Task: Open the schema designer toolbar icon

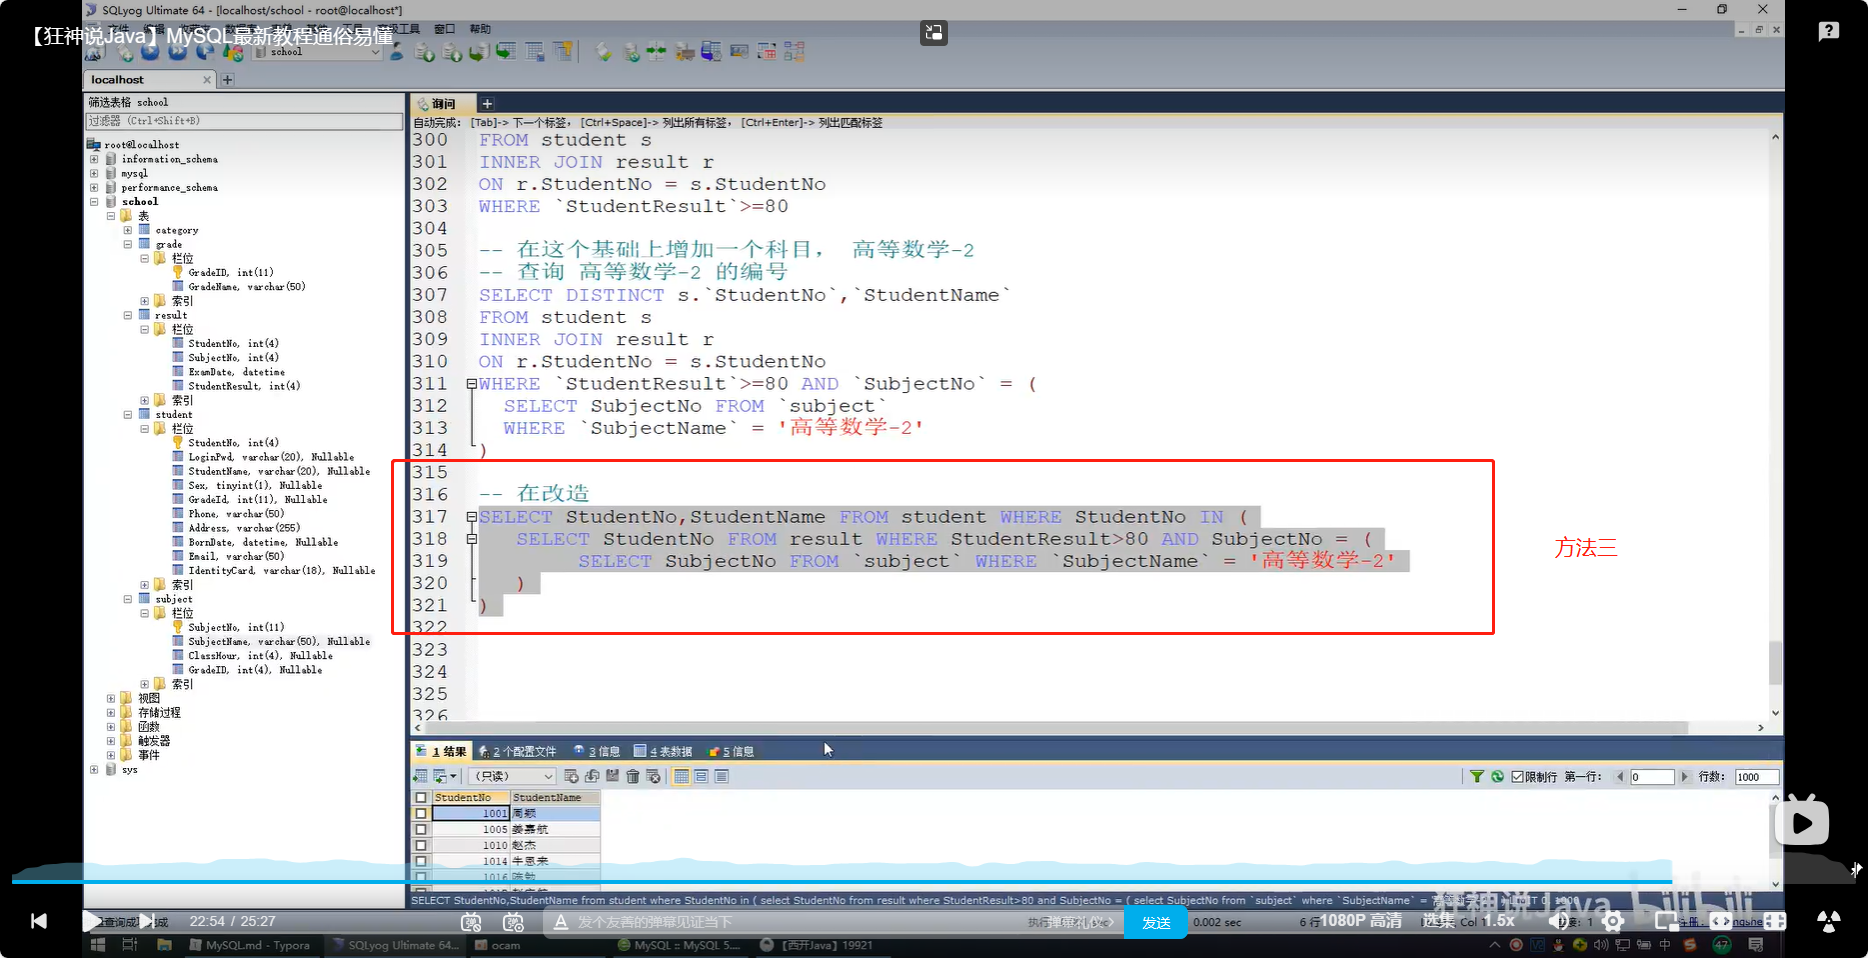Action: [795, 51]
